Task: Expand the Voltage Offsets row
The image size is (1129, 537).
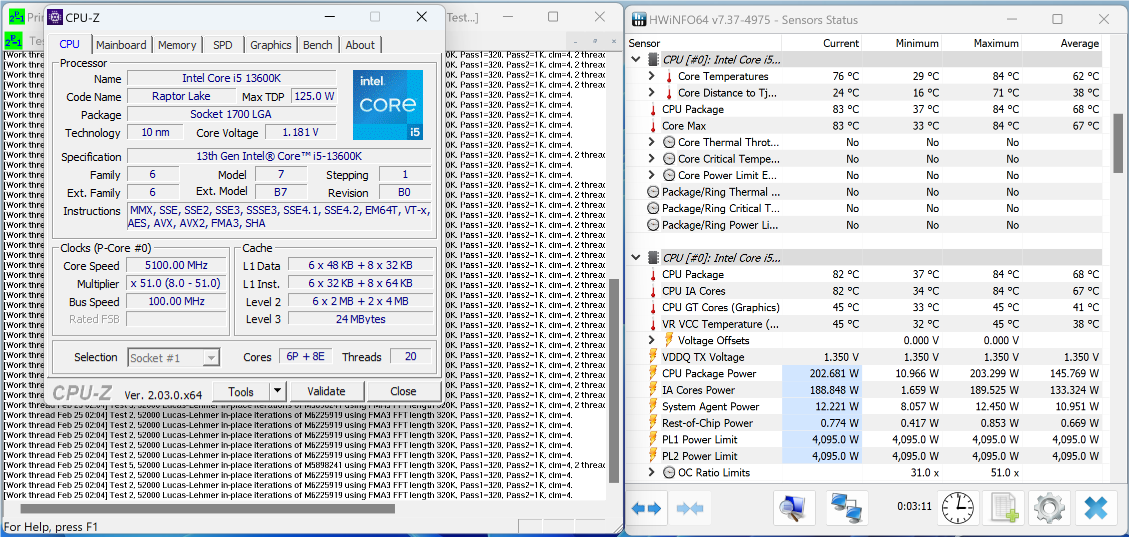Action: click(x=652, y=340)
